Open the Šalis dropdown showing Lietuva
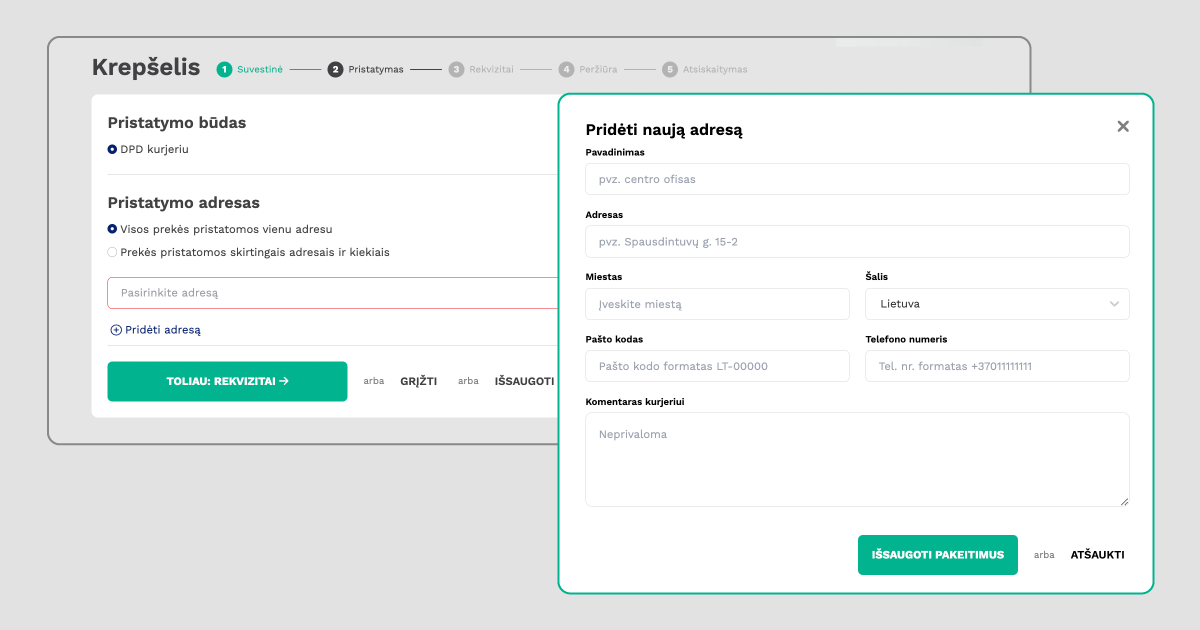Image resolution: width=1200 pixels, height=630 pixels. (x=996, y=304)
